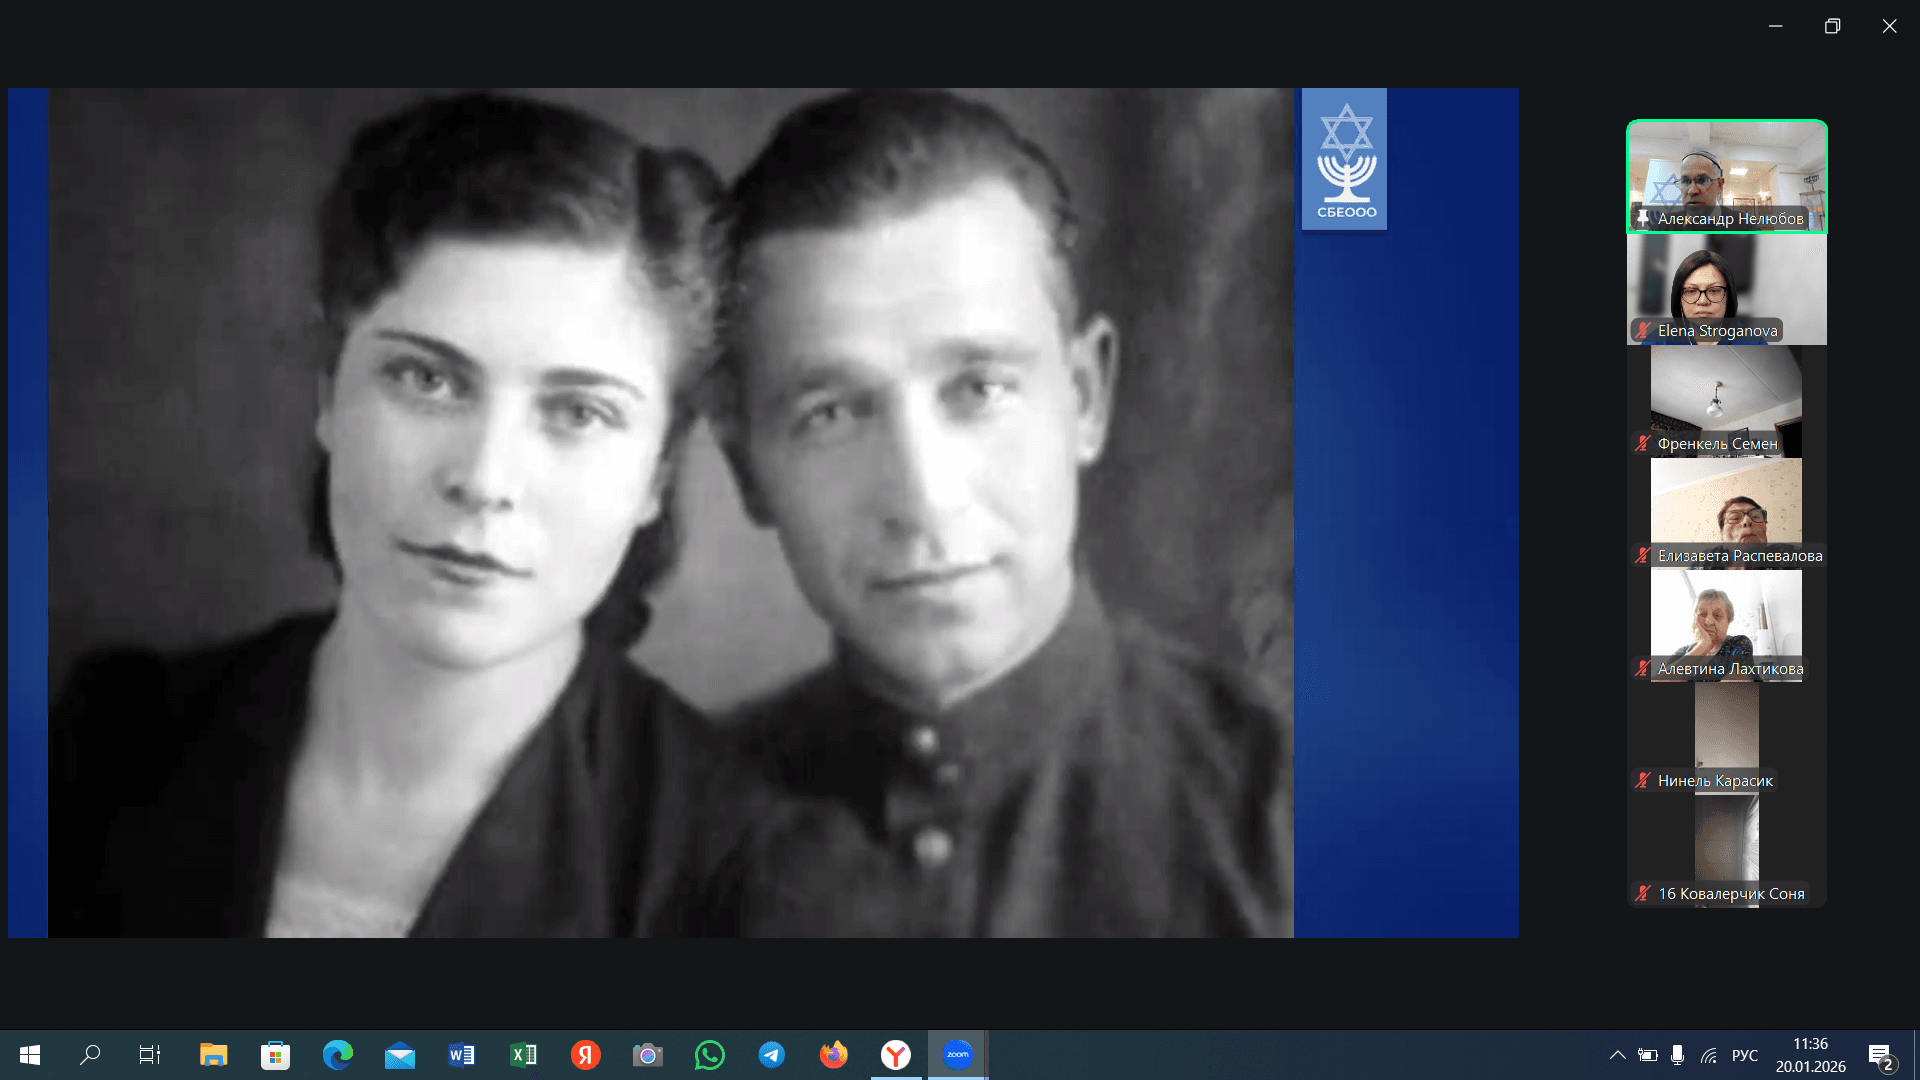Click muted mic icon of Френкель Семен
The width and height of the screenshot is (1920, 1080).
click(1643, 443)
